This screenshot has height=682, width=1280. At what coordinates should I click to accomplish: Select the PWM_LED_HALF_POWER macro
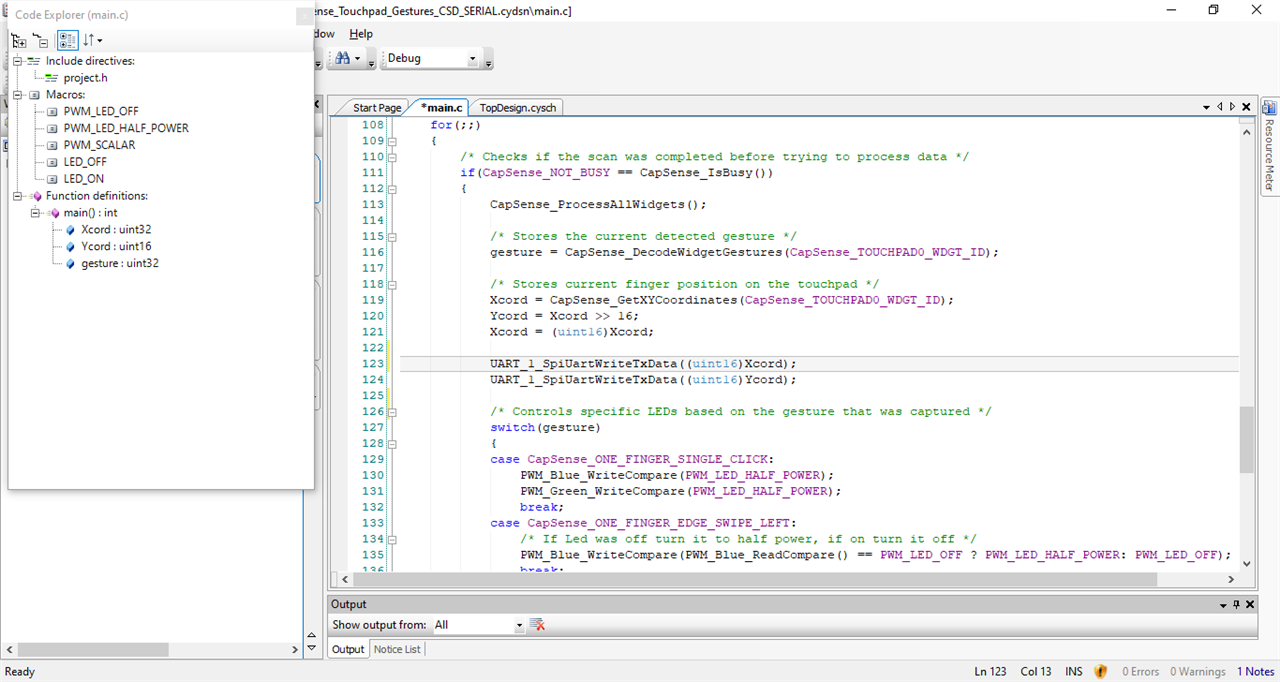click(126, 128)
